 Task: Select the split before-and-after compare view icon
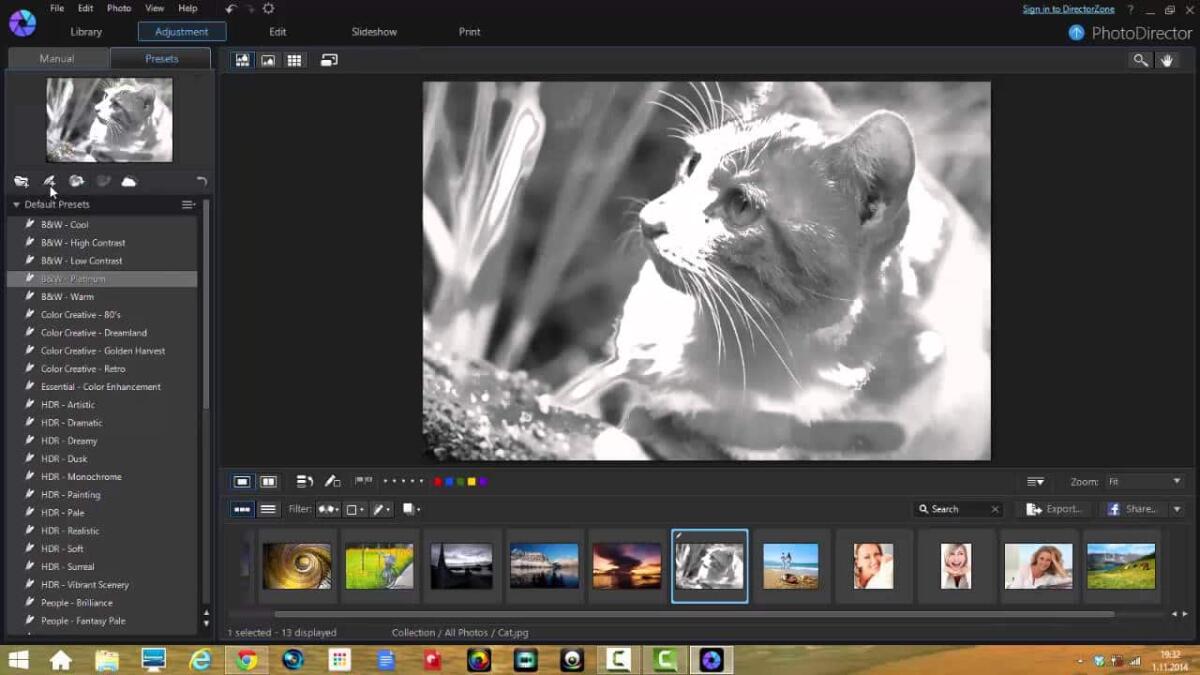[269, 481]
